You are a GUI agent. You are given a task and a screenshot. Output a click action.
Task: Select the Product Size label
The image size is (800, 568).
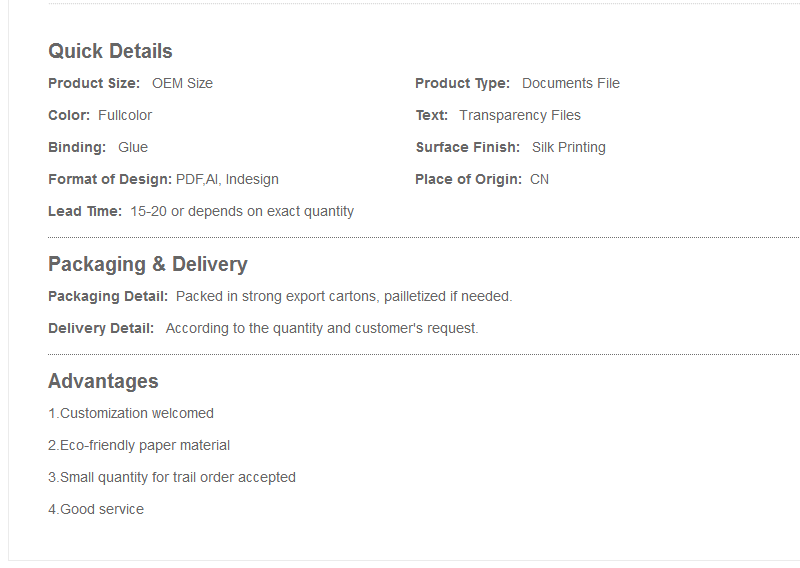94,83
